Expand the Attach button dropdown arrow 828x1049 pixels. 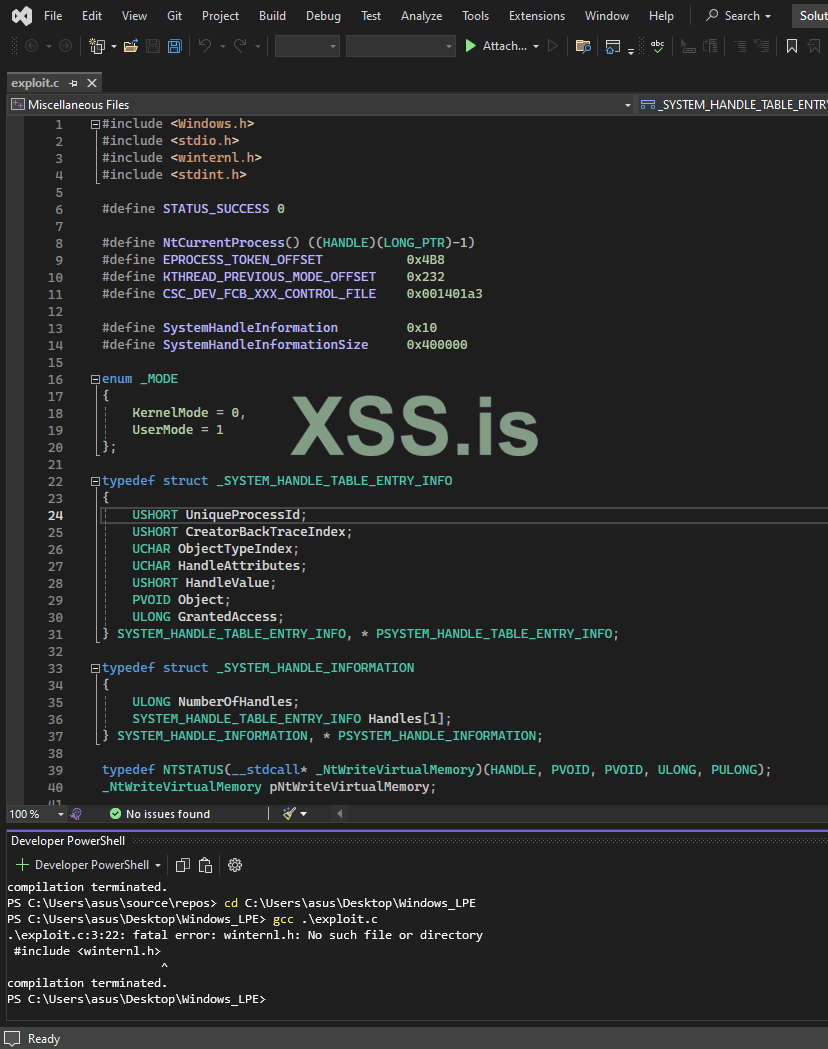[x=536, y=46]
